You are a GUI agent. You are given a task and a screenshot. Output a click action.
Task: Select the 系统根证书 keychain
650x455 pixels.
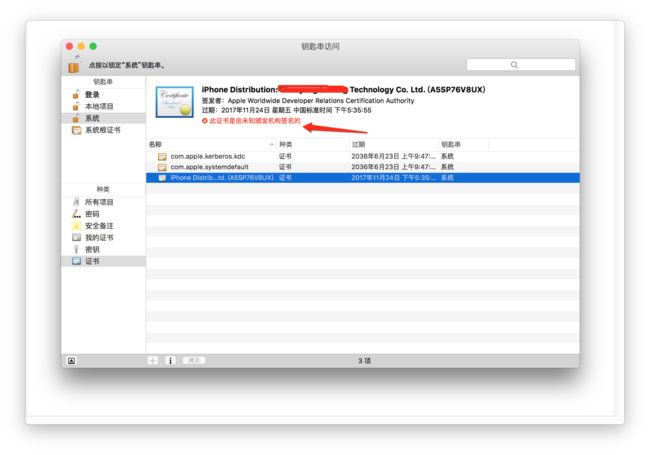tap(103, 130)
